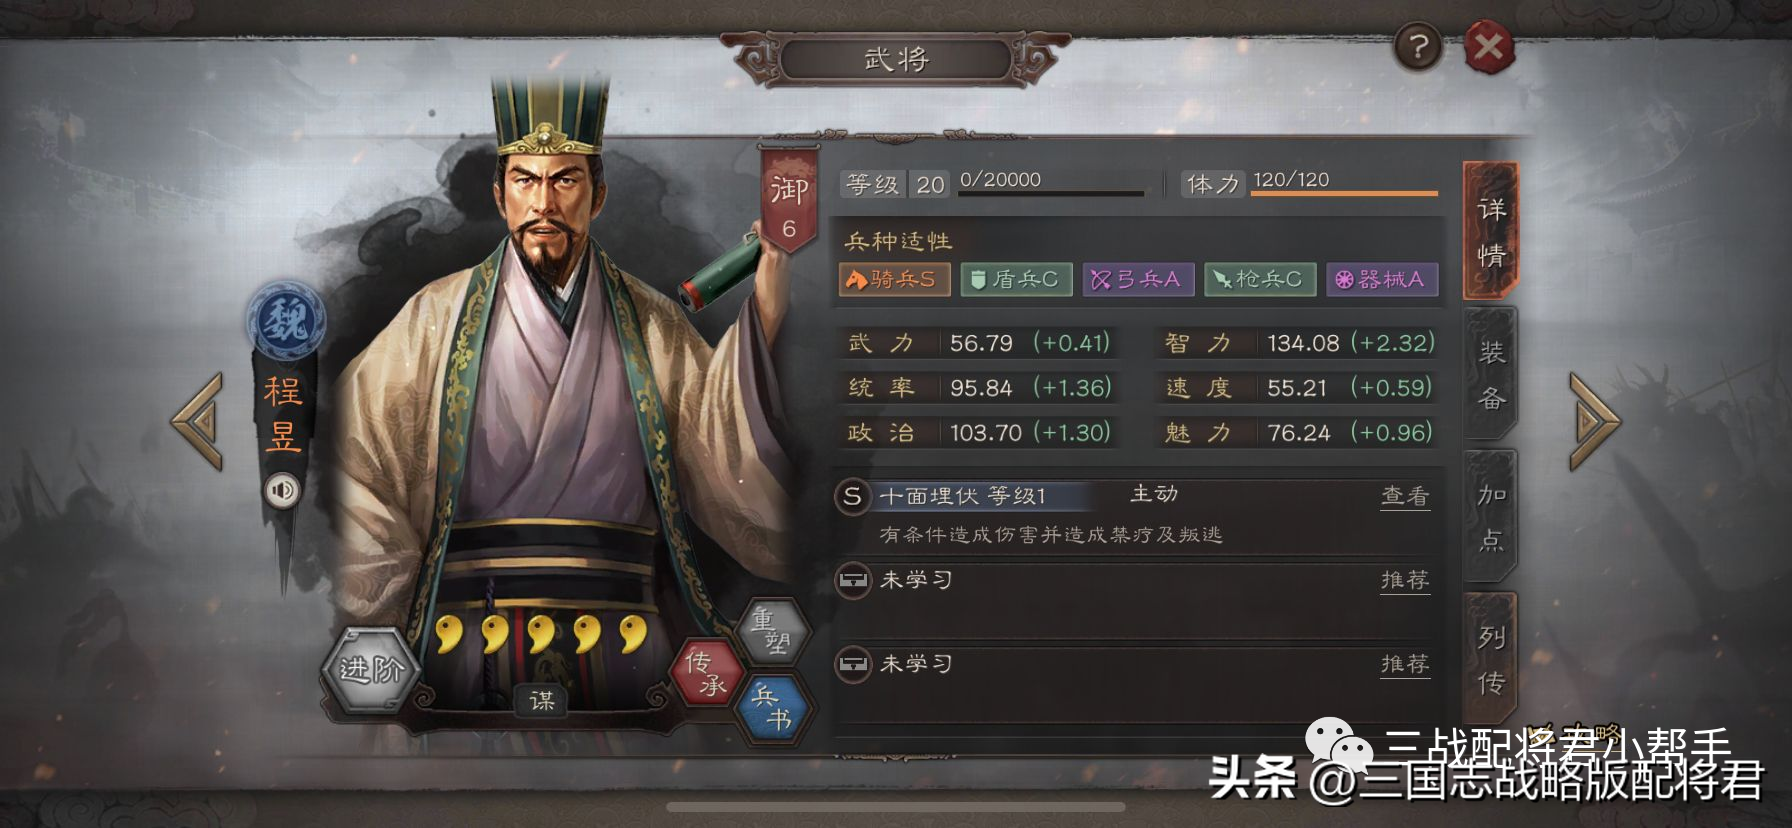Open the 进阶 hexagon button
This screenshot has width=1792, height=828.
point(371,670)
